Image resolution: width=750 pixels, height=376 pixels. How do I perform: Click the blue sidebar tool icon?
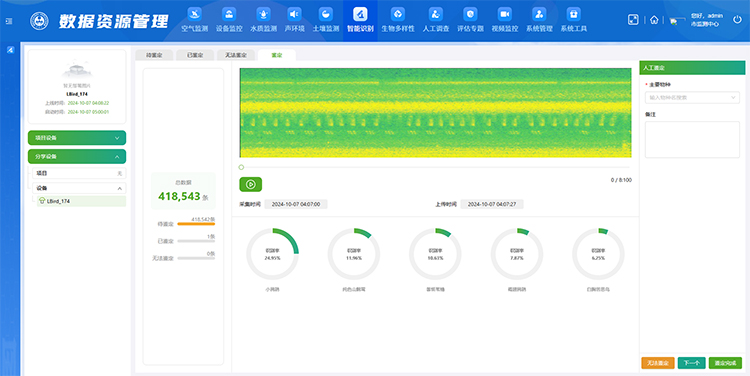pos(11,50)
